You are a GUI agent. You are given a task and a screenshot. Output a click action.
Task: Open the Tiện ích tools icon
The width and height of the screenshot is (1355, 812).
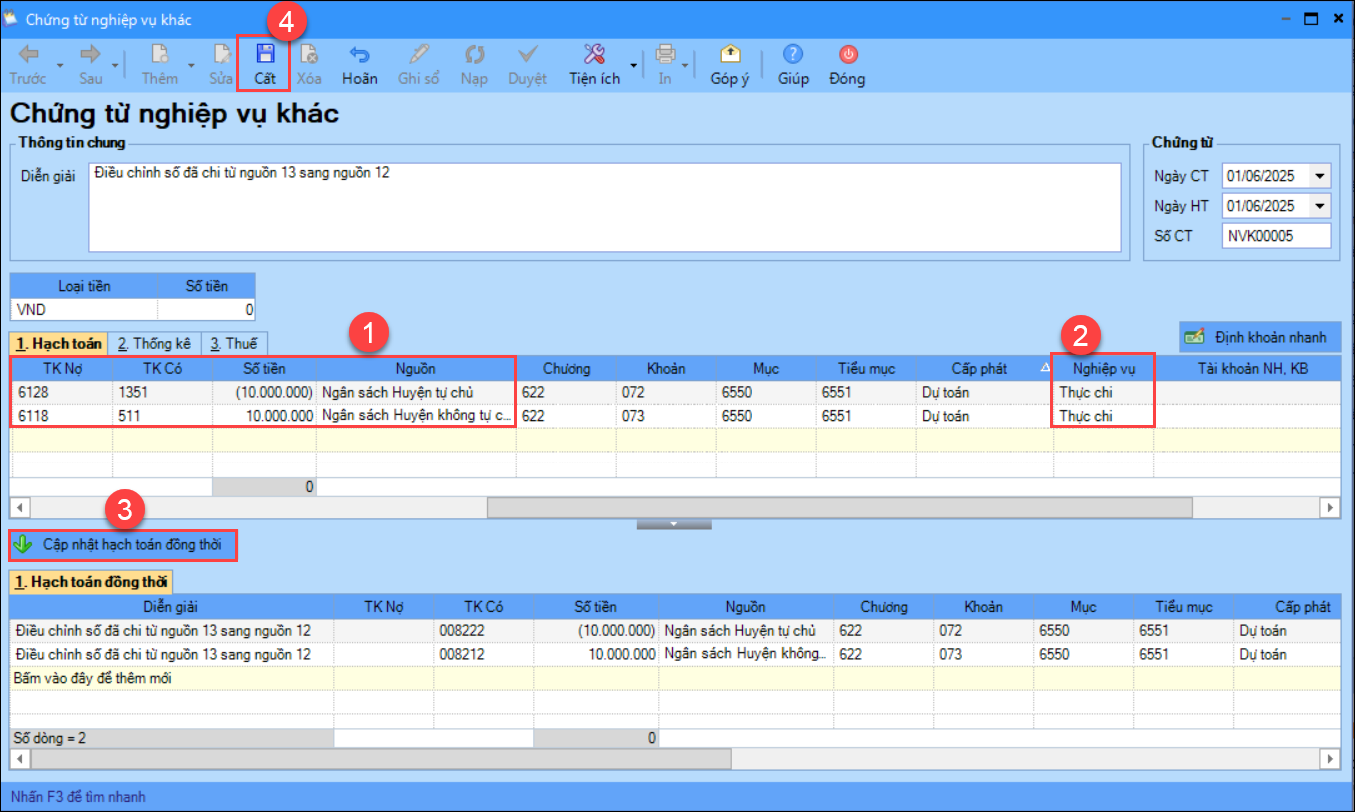click(594, 54)
